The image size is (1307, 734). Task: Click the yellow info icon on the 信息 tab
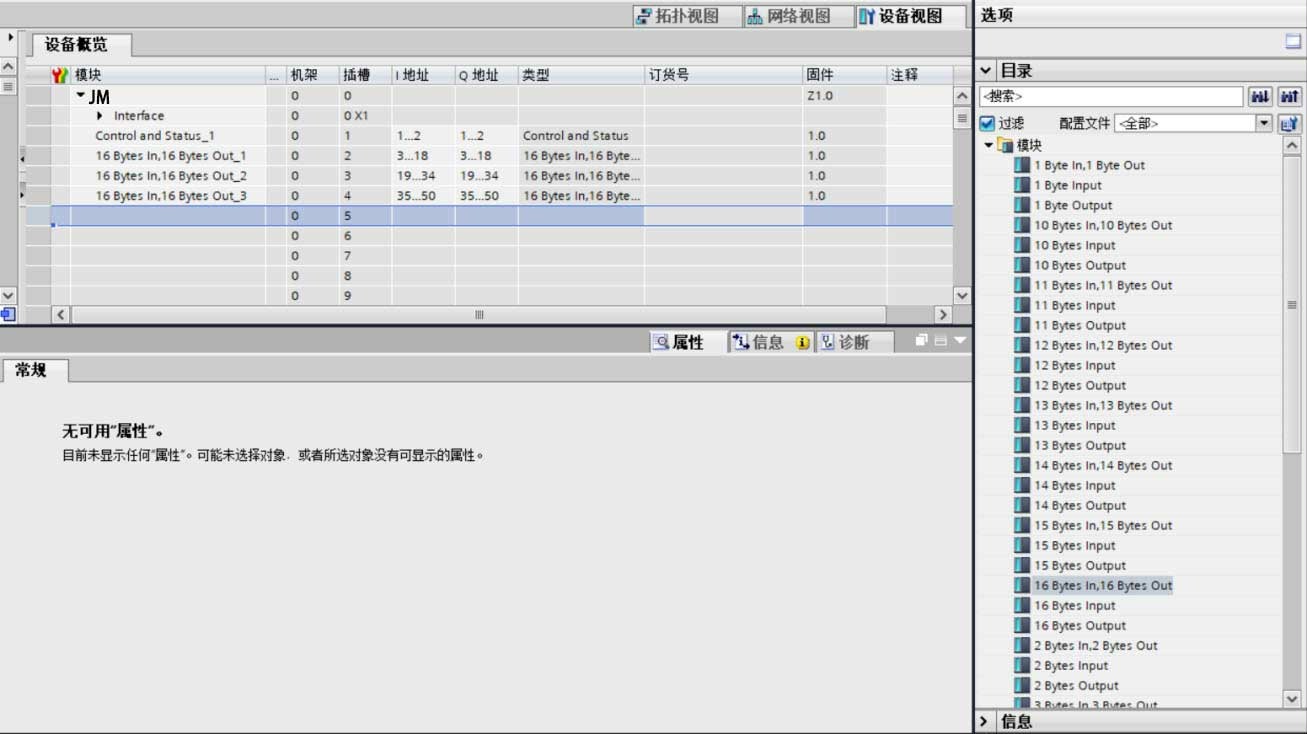[x=802, y=343]
